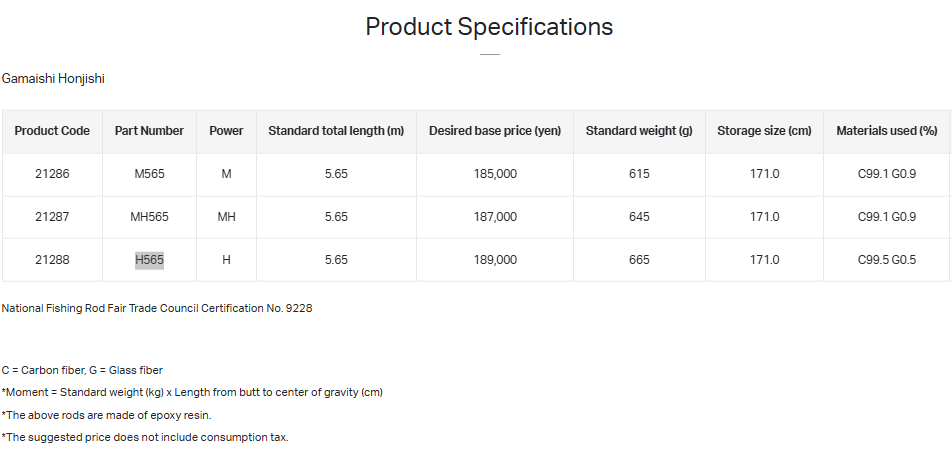Click the Power column header
952x466 pixels.
click(x=226, y=131)
